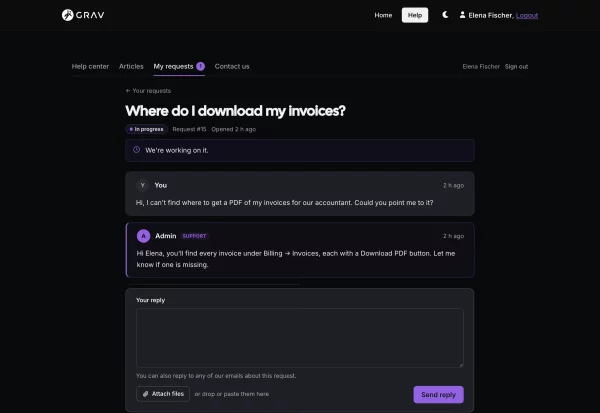Click the drop or paste them here hint
This screenshot has width=600, height=413.
point(232,394)
